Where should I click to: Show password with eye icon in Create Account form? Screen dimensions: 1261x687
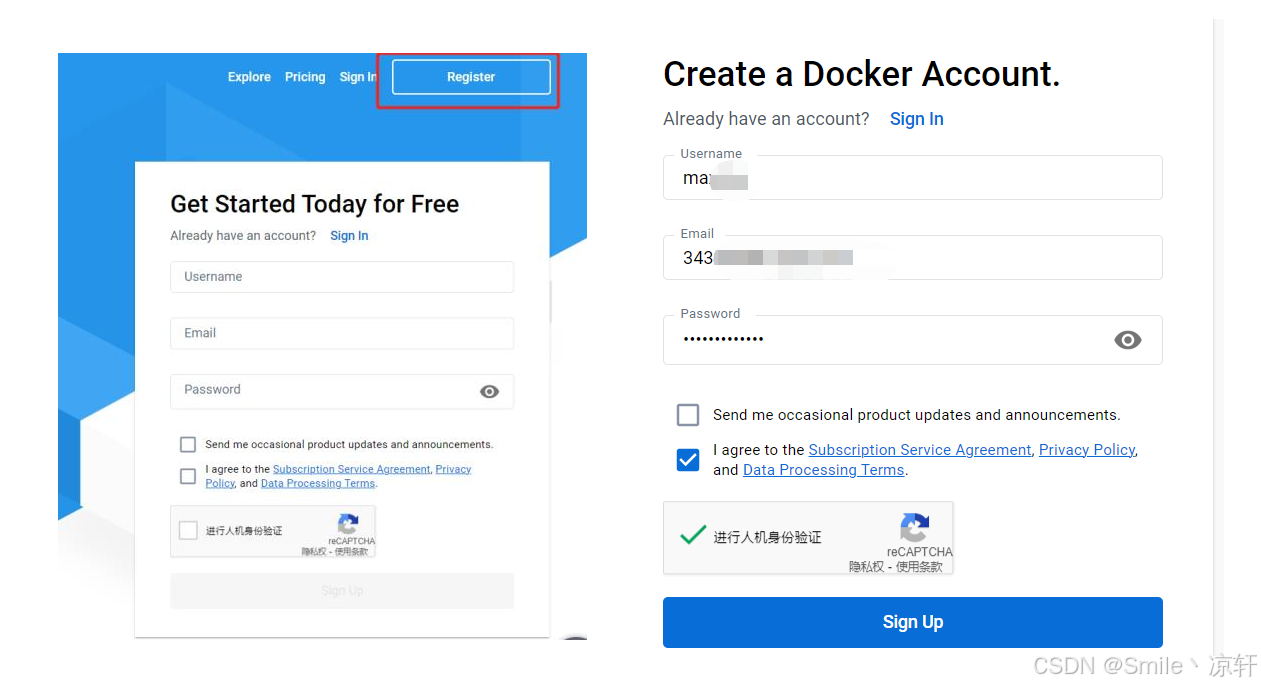(1128, 340)
